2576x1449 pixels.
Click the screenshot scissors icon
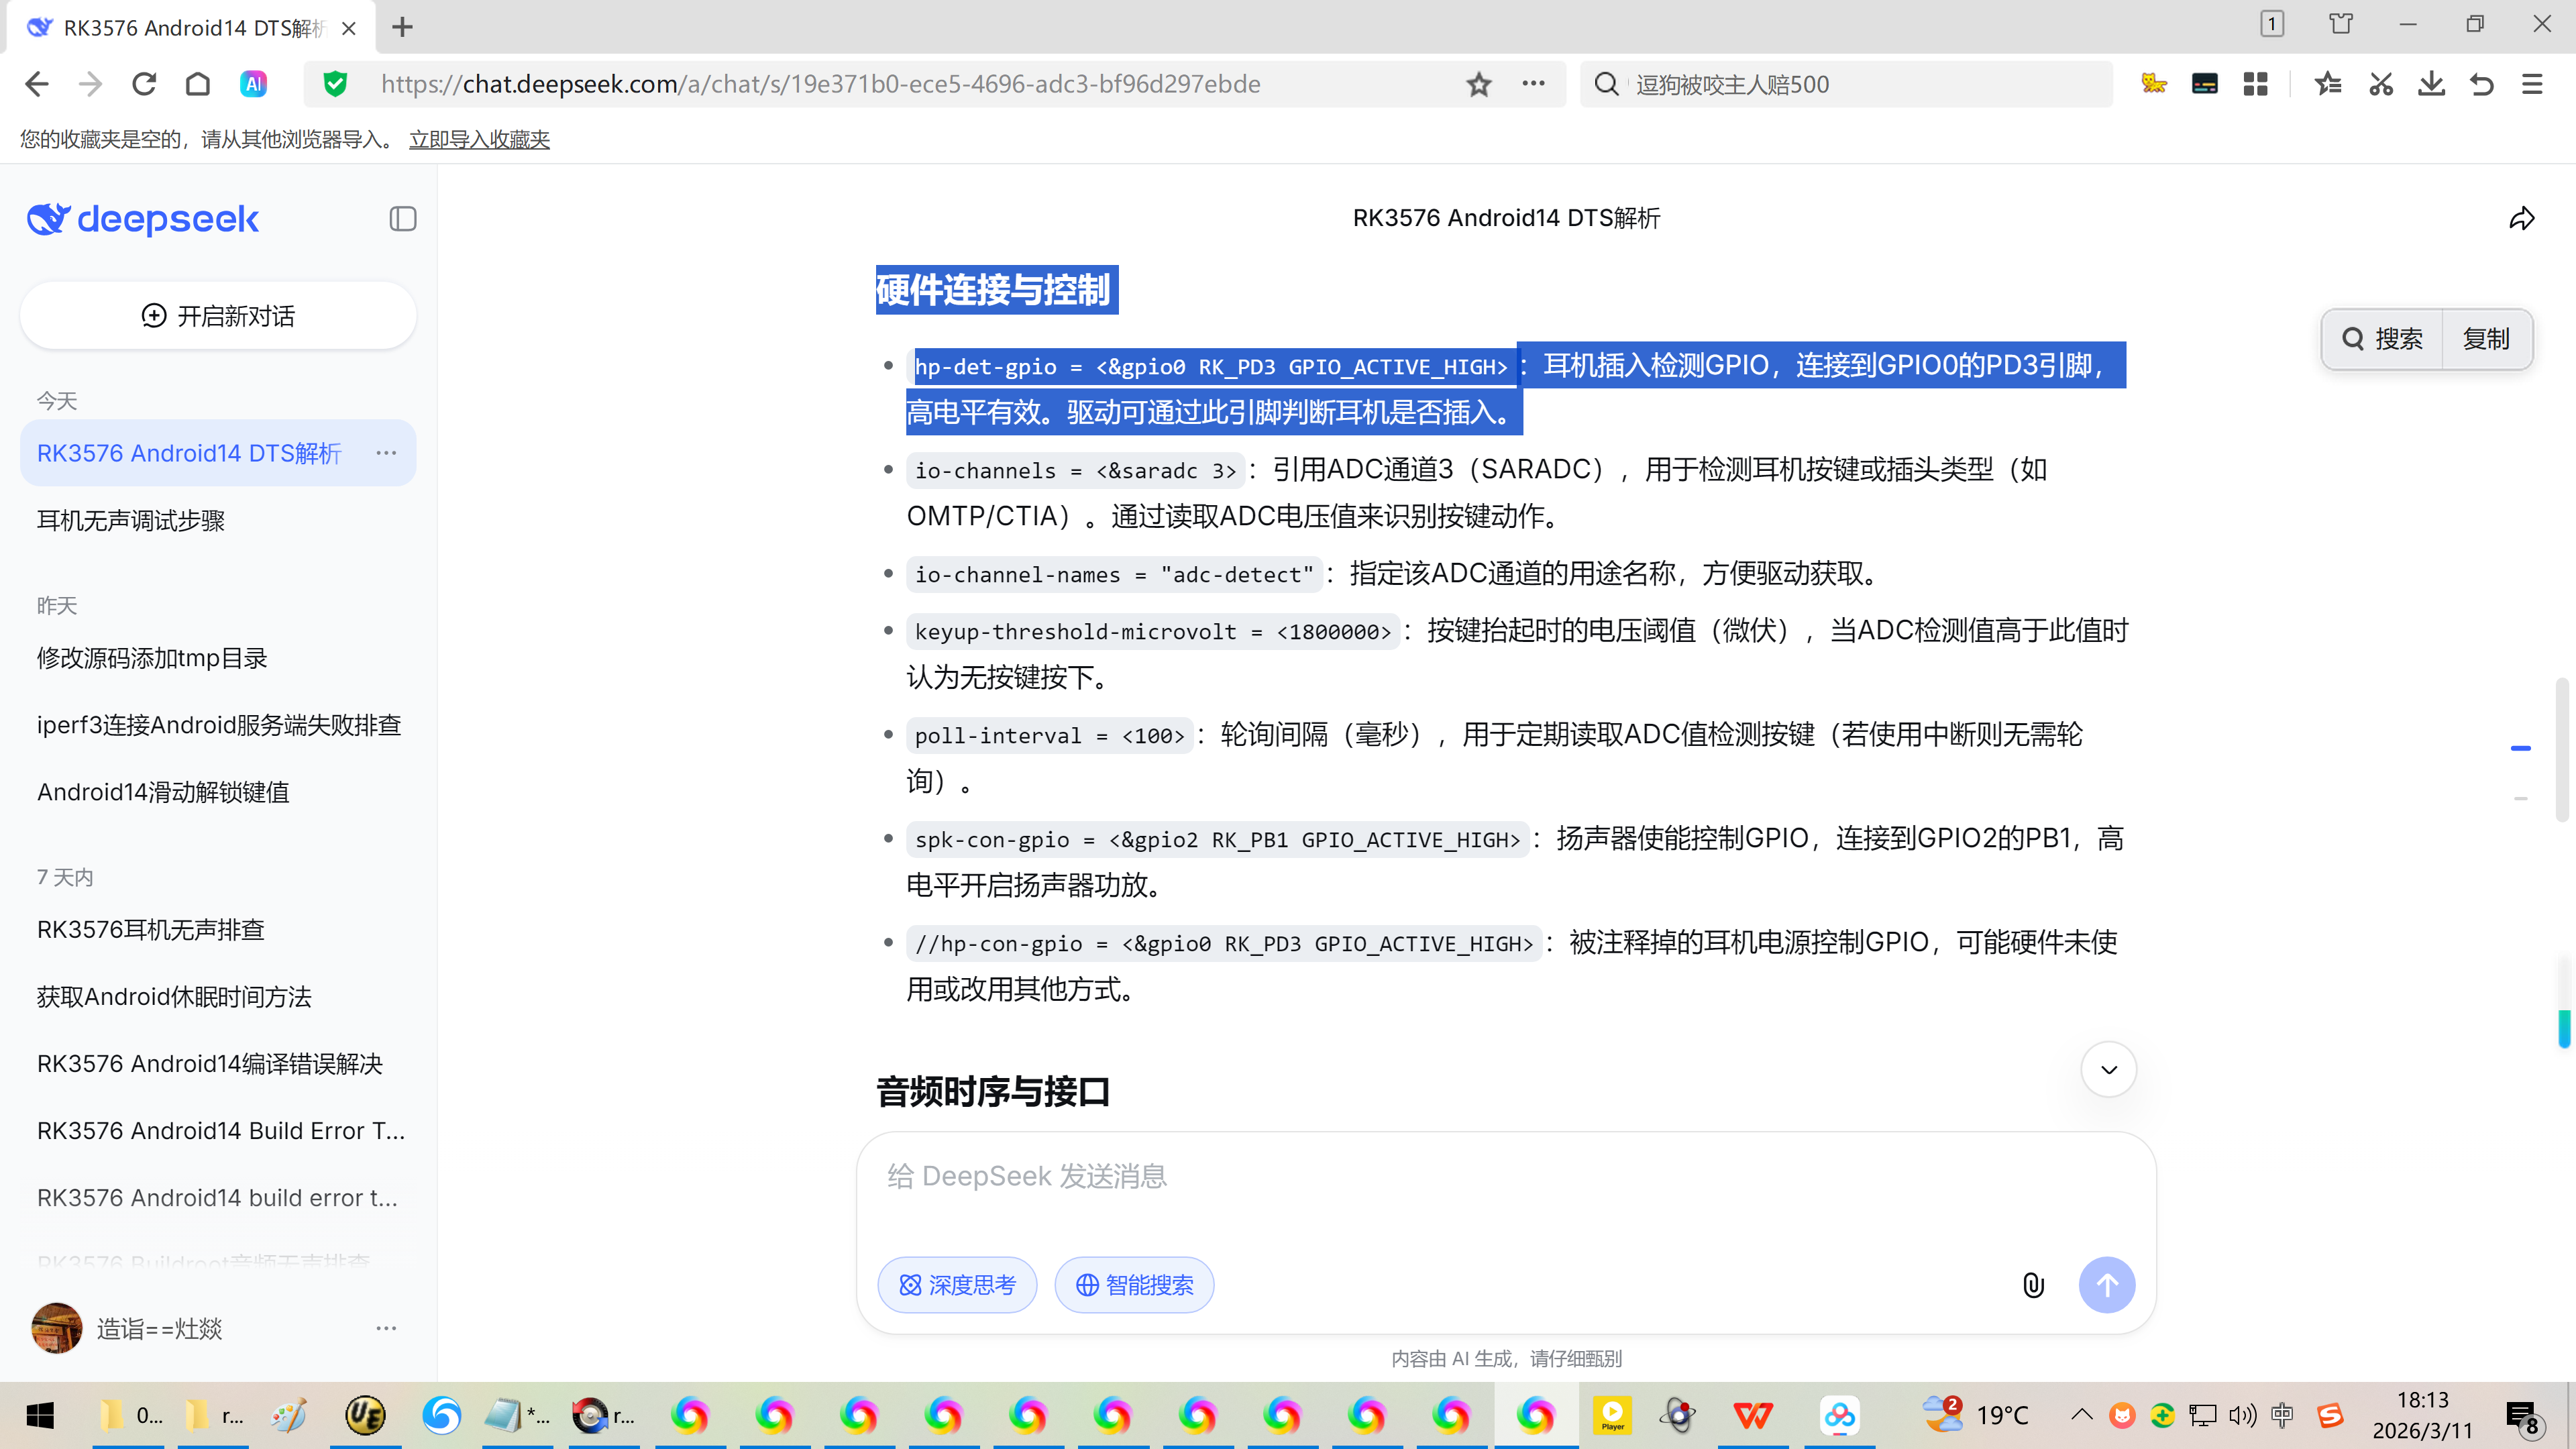pos(2380,84)
